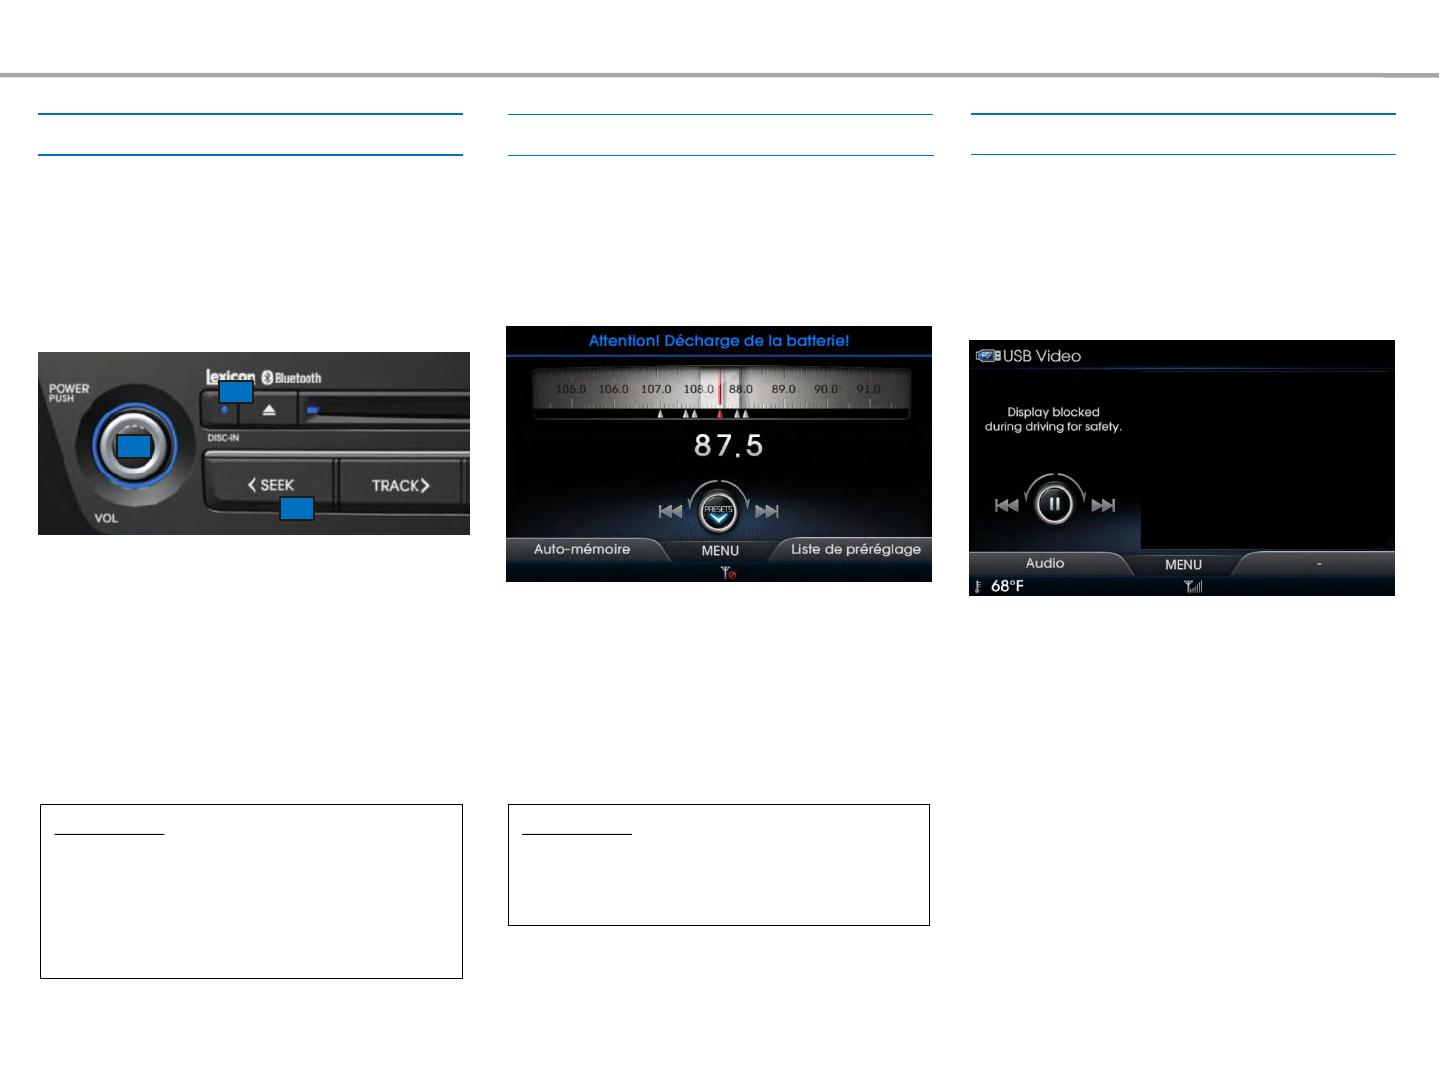Click the black blocked video area
Viewport: 1440px width, 1080px height.
(1267, 461)
